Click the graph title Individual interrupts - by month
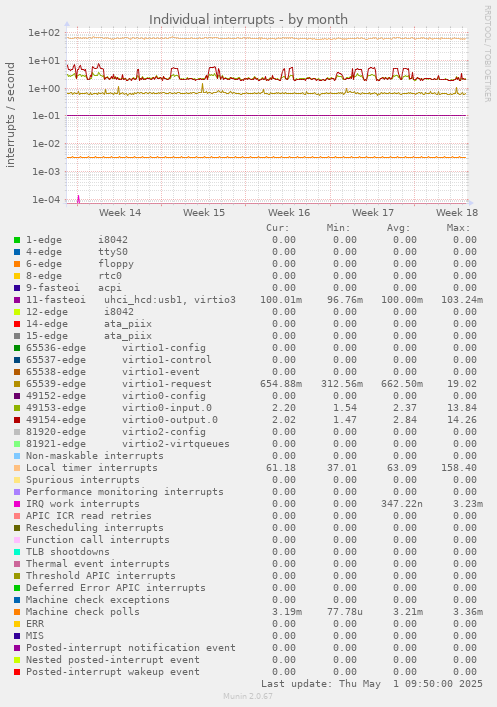The image size is (497, 707). pos(248,19)
